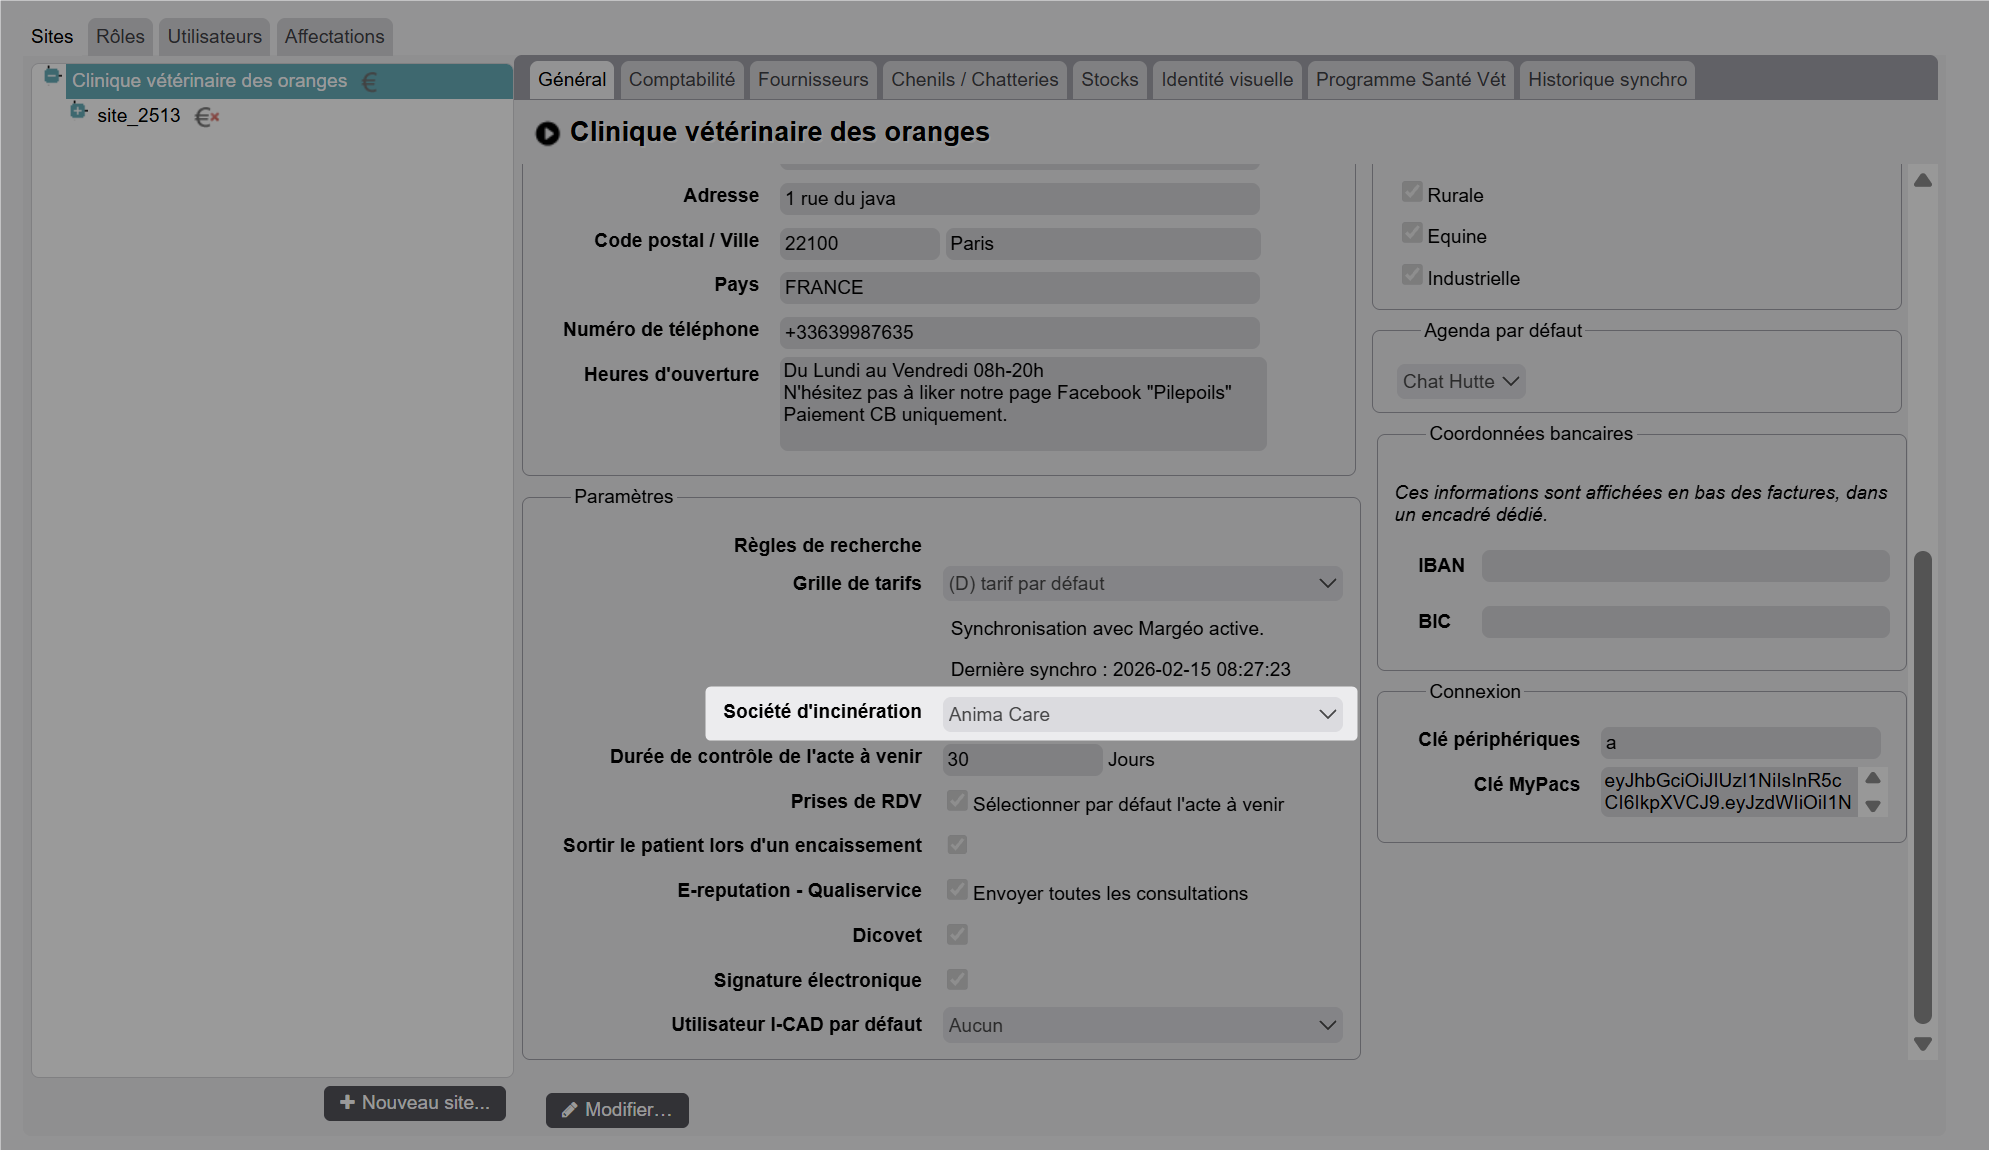Collapse the Clinique vétérinaire des oranges tree node
The height and width of the screenshot is (1150, 1989).
pos(52,76)
